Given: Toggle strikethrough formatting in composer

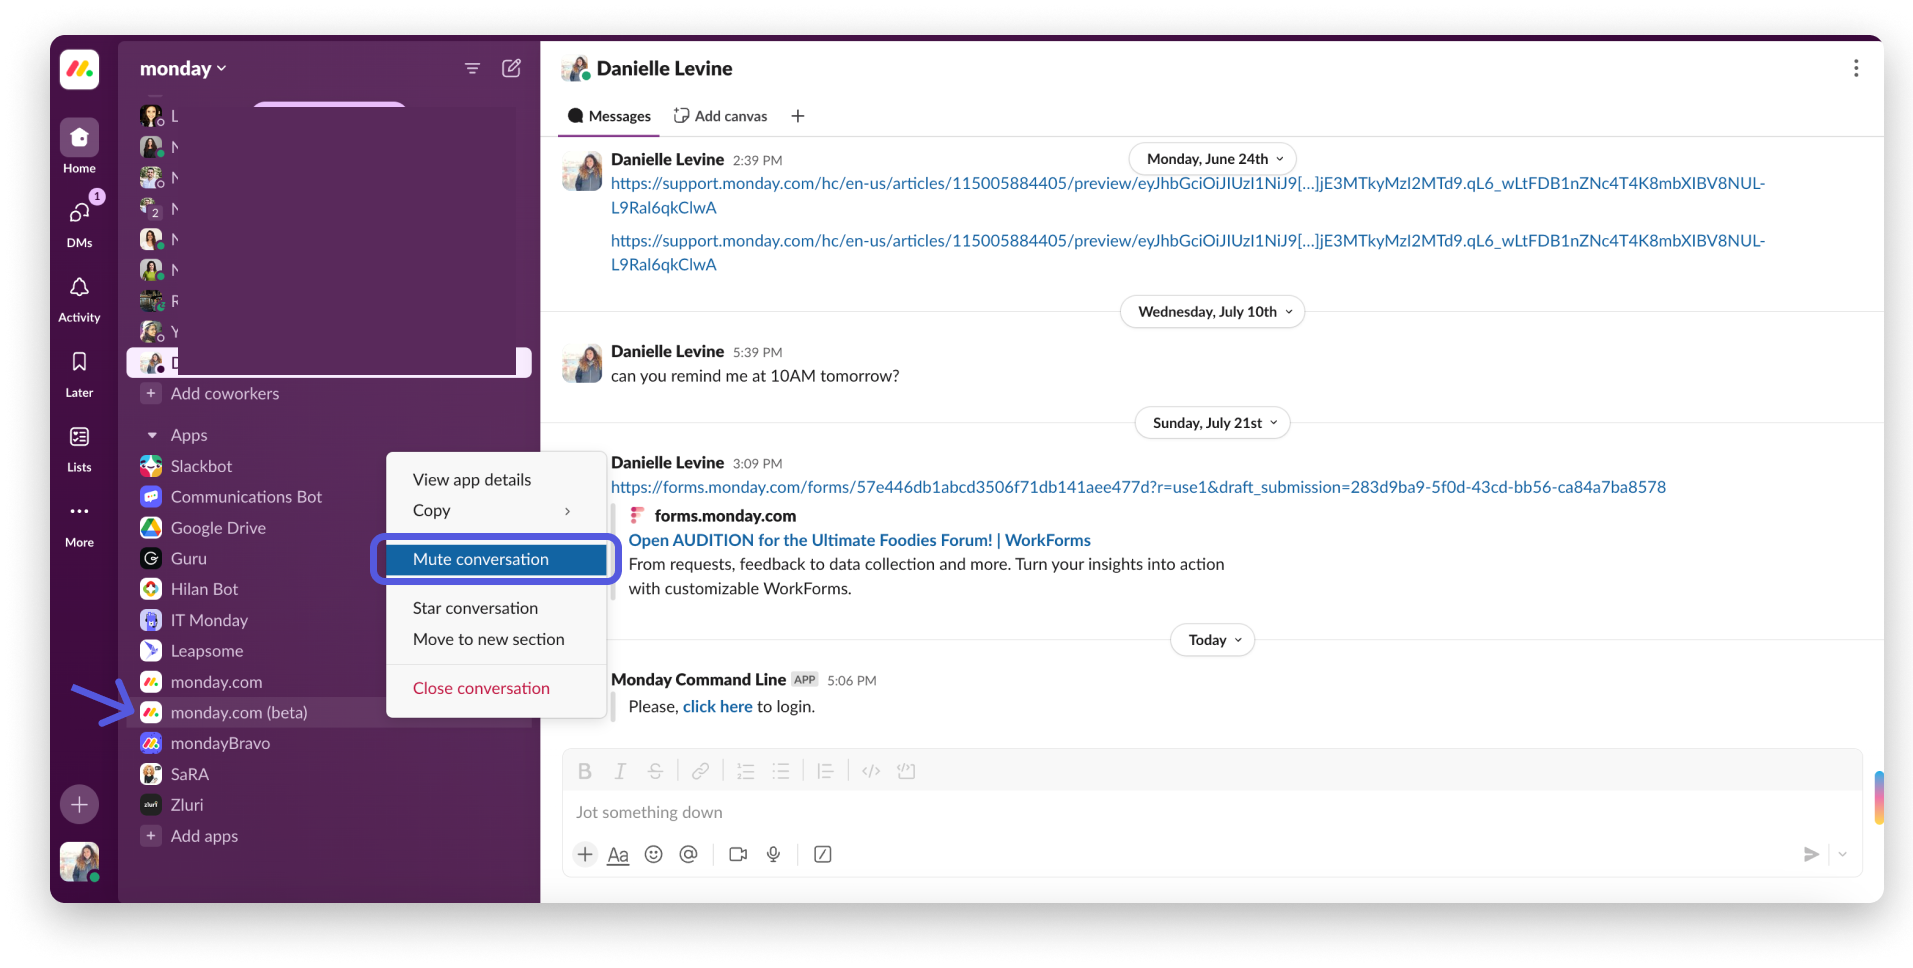Looking at the screenshot, I should coord(655,771).
